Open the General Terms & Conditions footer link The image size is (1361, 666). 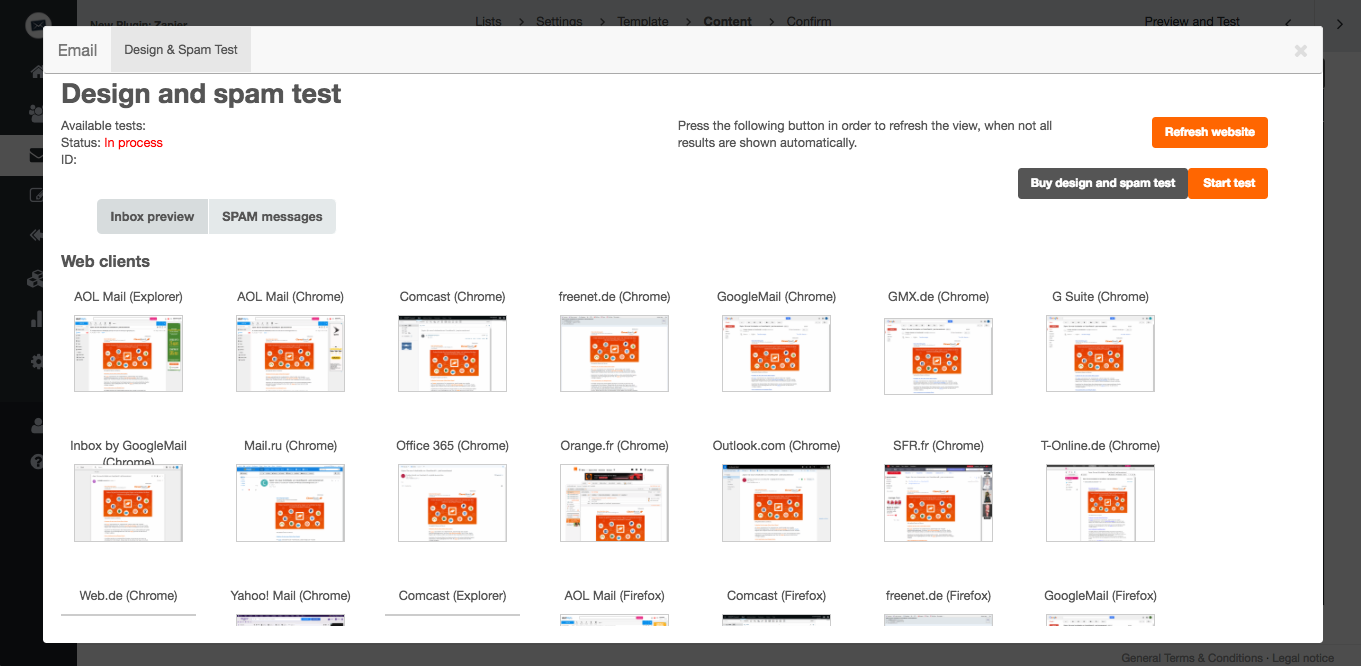[x=1192, y=658]
